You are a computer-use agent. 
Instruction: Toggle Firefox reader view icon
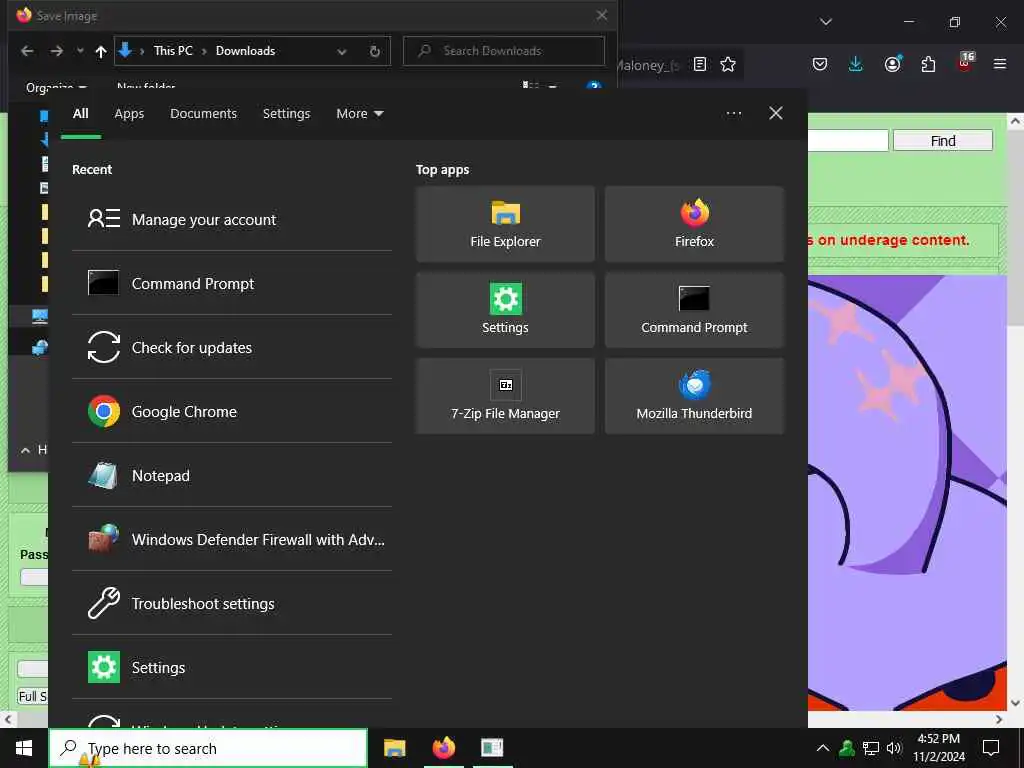[699, 64]
